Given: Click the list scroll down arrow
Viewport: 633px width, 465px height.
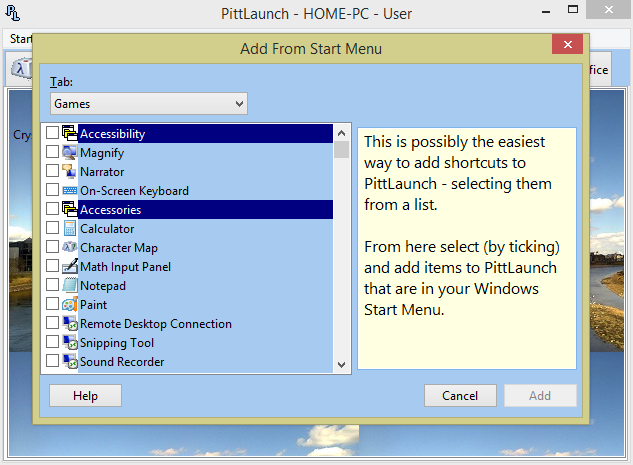Looking at the screenshot, I should tap(342, 365).
